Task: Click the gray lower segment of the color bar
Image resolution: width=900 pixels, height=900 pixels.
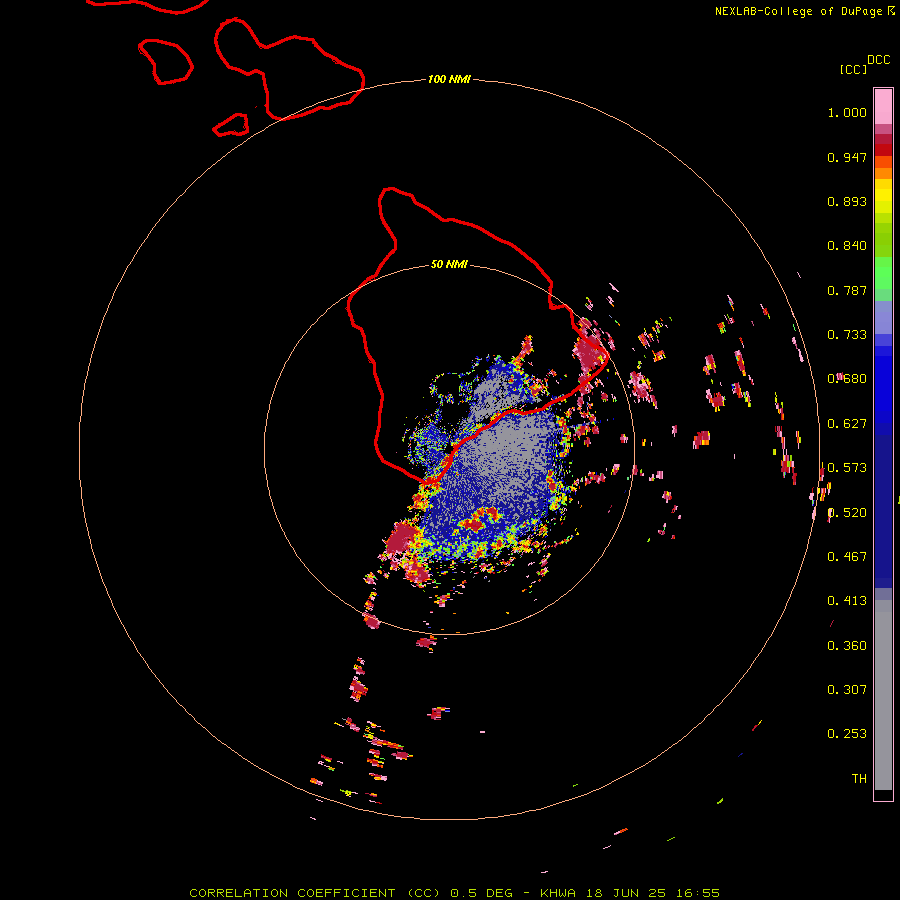Action: click(883, 695)
